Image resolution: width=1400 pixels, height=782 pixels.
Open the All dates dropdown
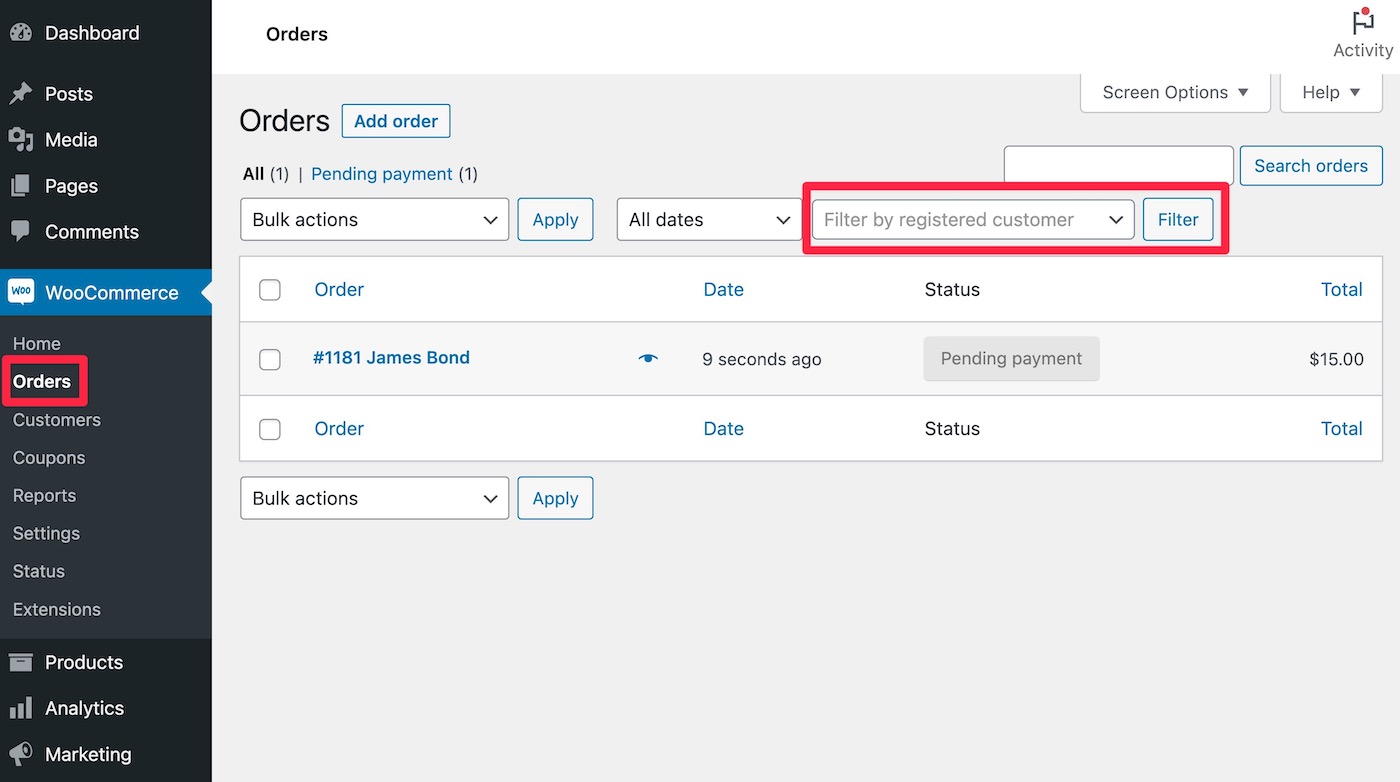[710, 220]
